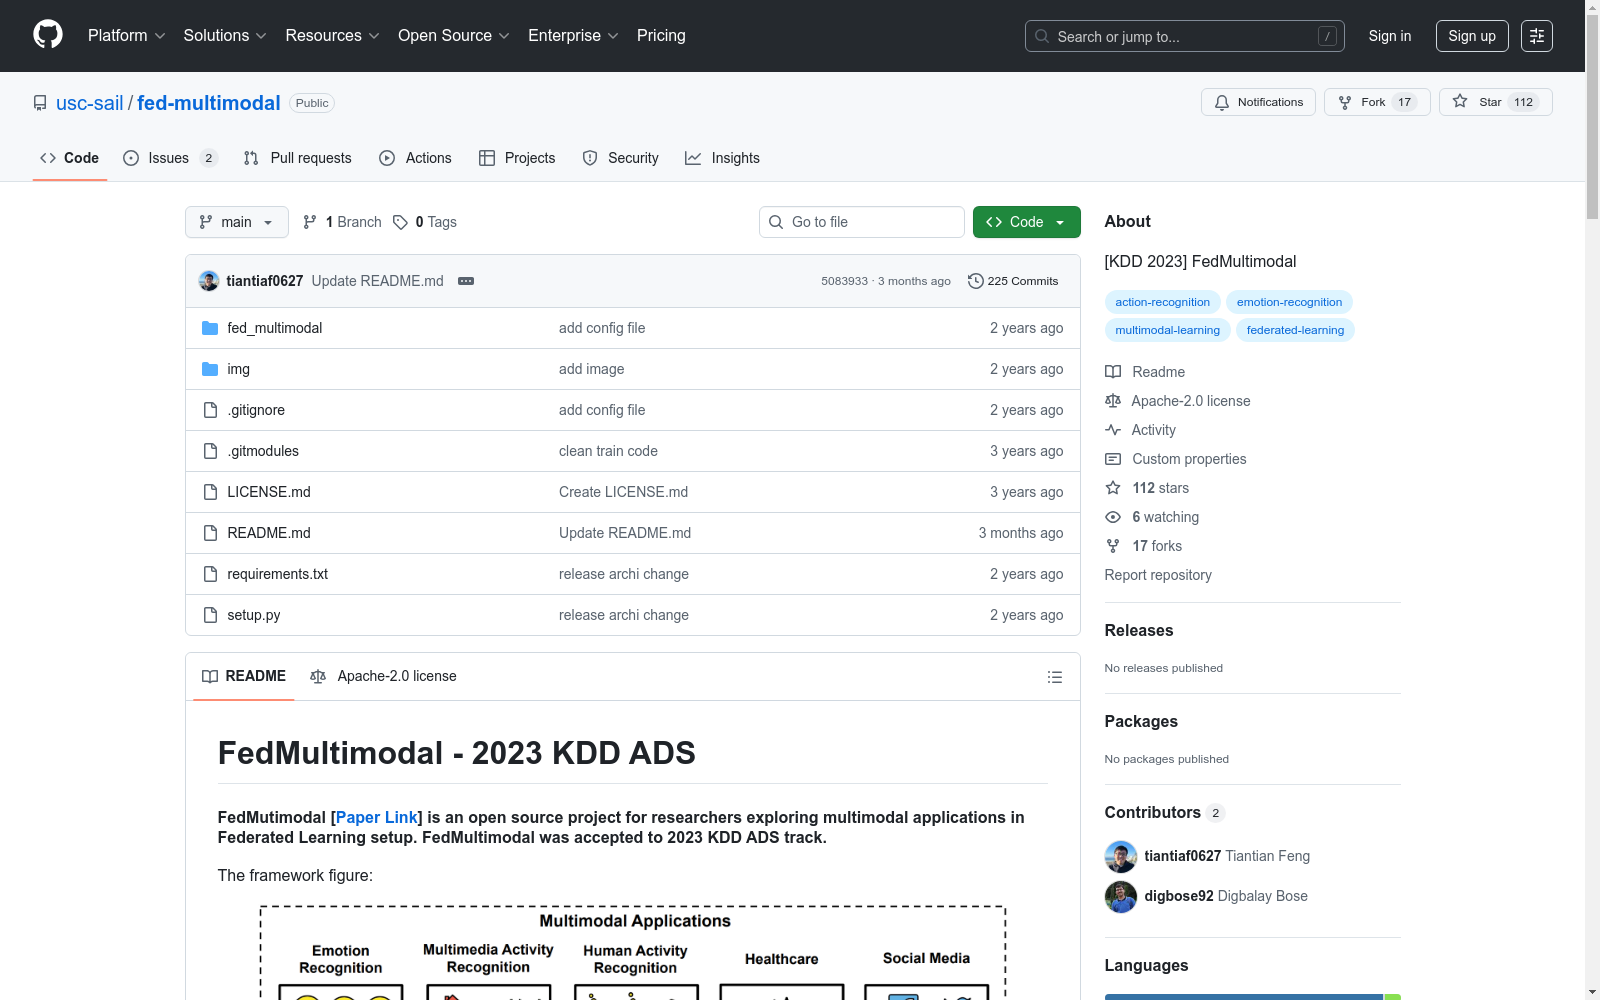This screenshot has height=1000, width=1600.
Task: Open the Paper Link hyperlink
Action: (377, 818)
